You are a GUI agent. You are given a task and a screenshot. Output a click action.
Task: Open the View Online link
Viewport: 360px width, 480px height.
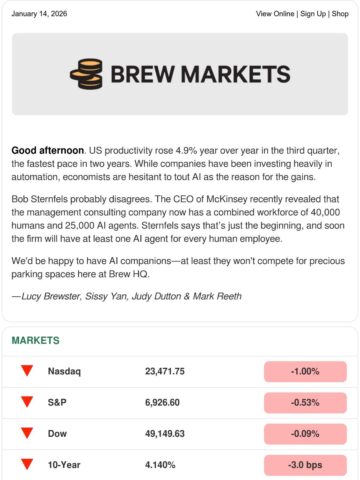(275, 14)
